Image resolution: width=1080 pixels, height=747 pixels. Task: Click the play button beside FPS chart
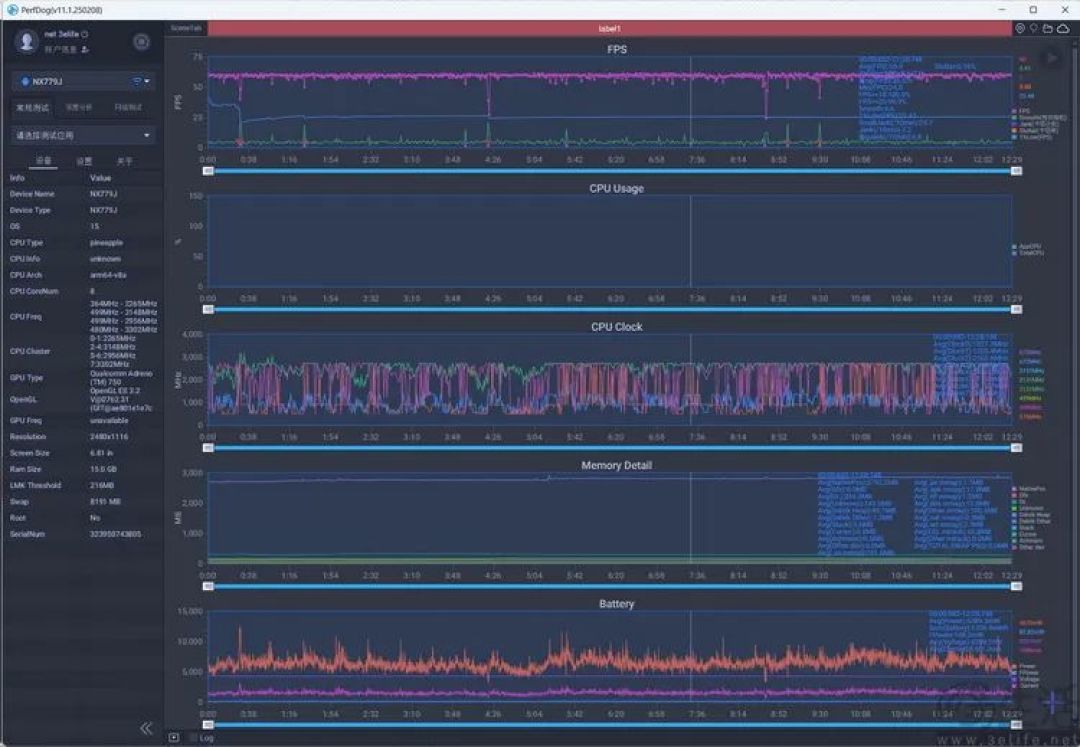tap(1052, 59)
